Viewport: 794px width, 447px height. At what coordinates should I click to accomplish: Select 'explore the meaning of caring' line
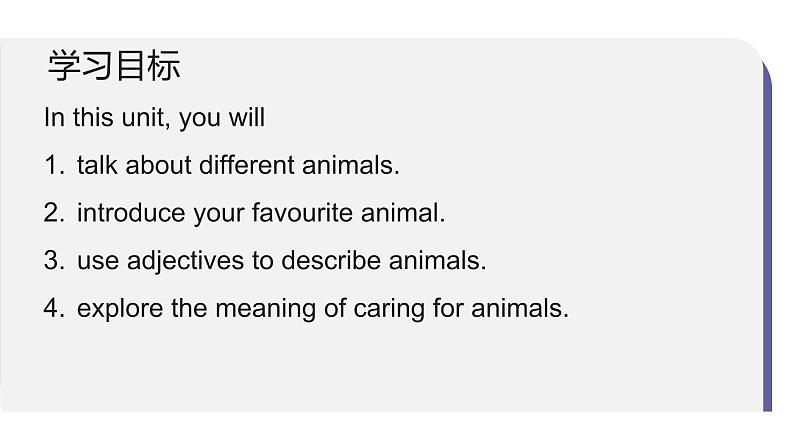click(323, 308)
